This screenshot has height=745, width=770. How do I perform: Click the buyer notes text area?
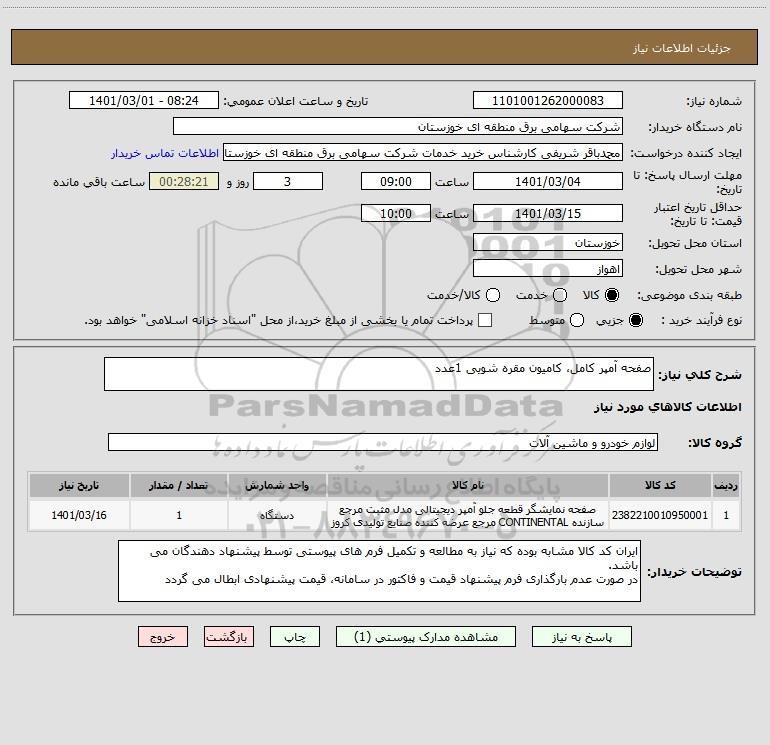pos(379,571)
